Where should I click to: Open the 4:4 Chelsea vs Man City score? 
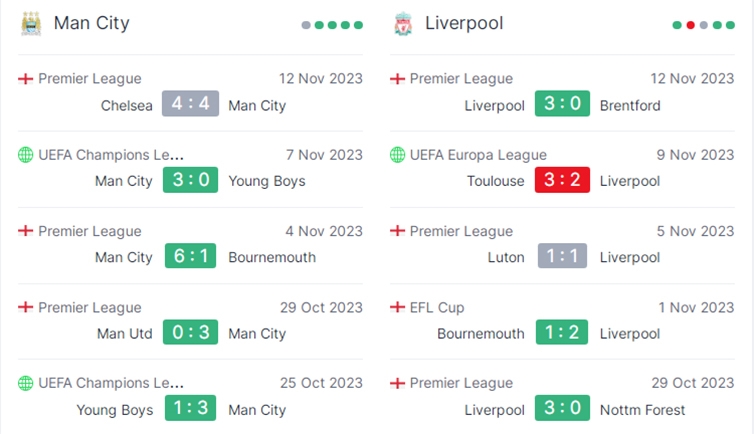190,103
